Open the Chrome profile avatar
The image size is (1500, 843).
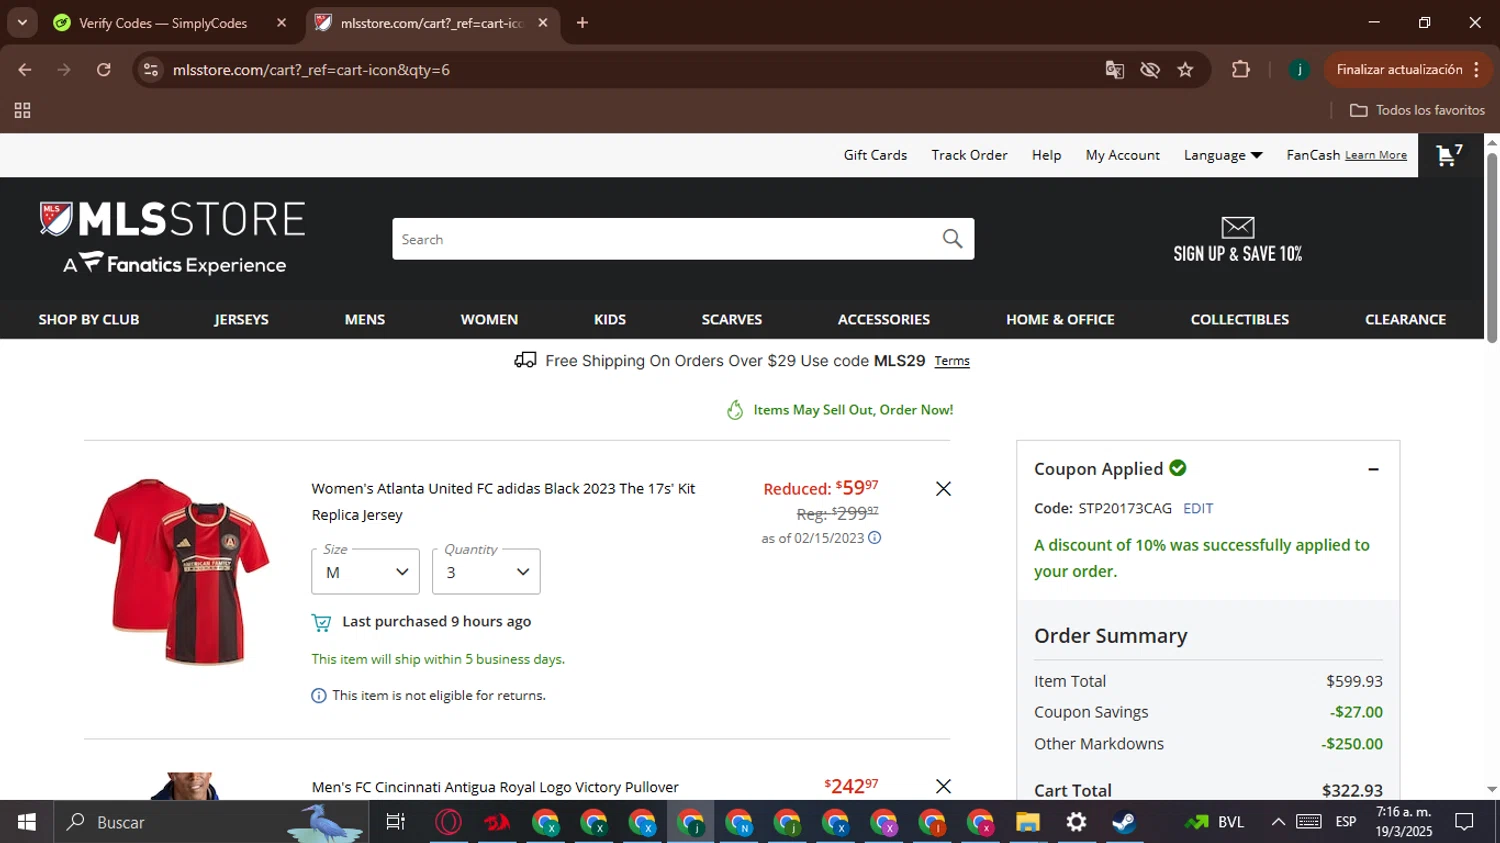(x=1299, y=70)
